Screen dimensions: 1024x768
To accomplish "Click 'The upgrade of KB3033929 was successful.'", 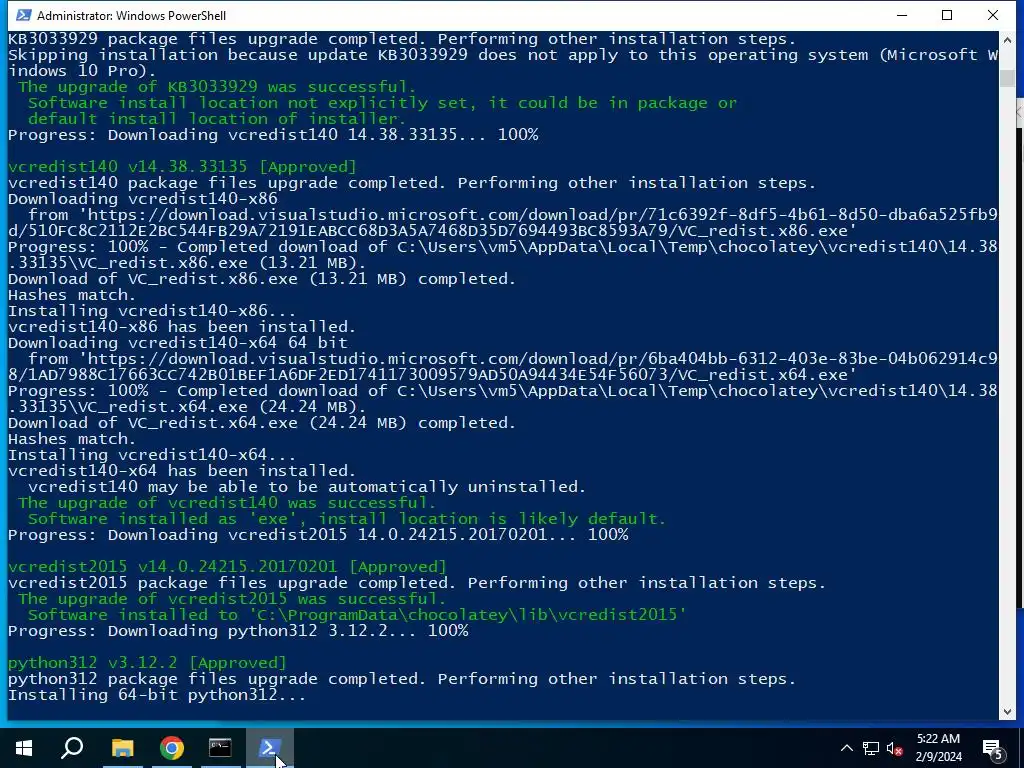I will point(217,87).
